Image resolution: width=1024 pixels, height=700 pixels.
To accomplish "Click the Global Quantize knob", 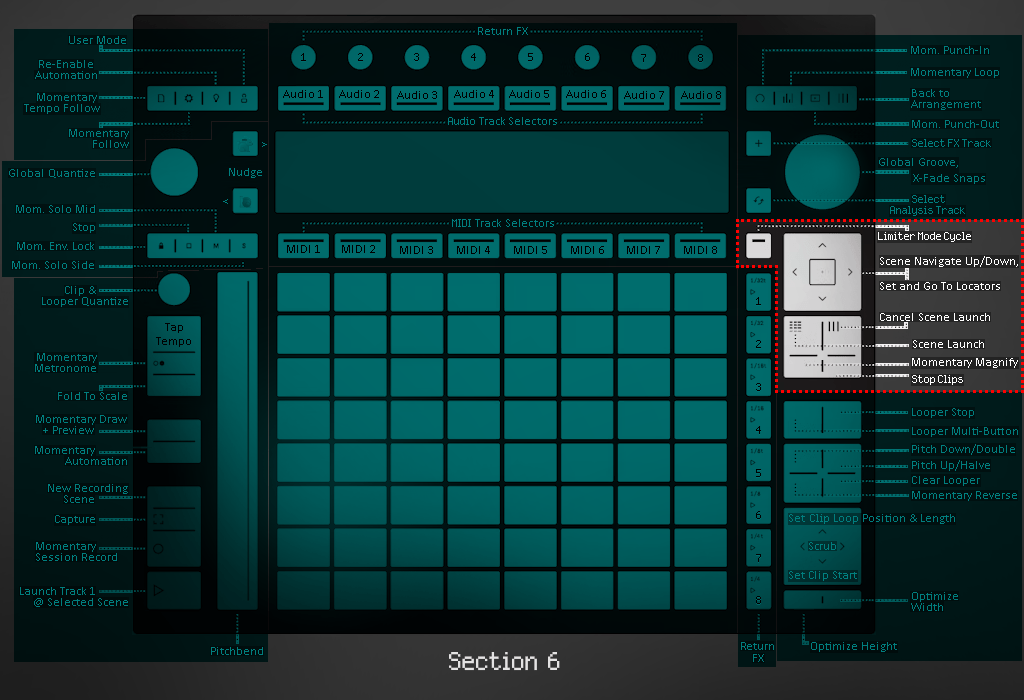I will (174, 171).
